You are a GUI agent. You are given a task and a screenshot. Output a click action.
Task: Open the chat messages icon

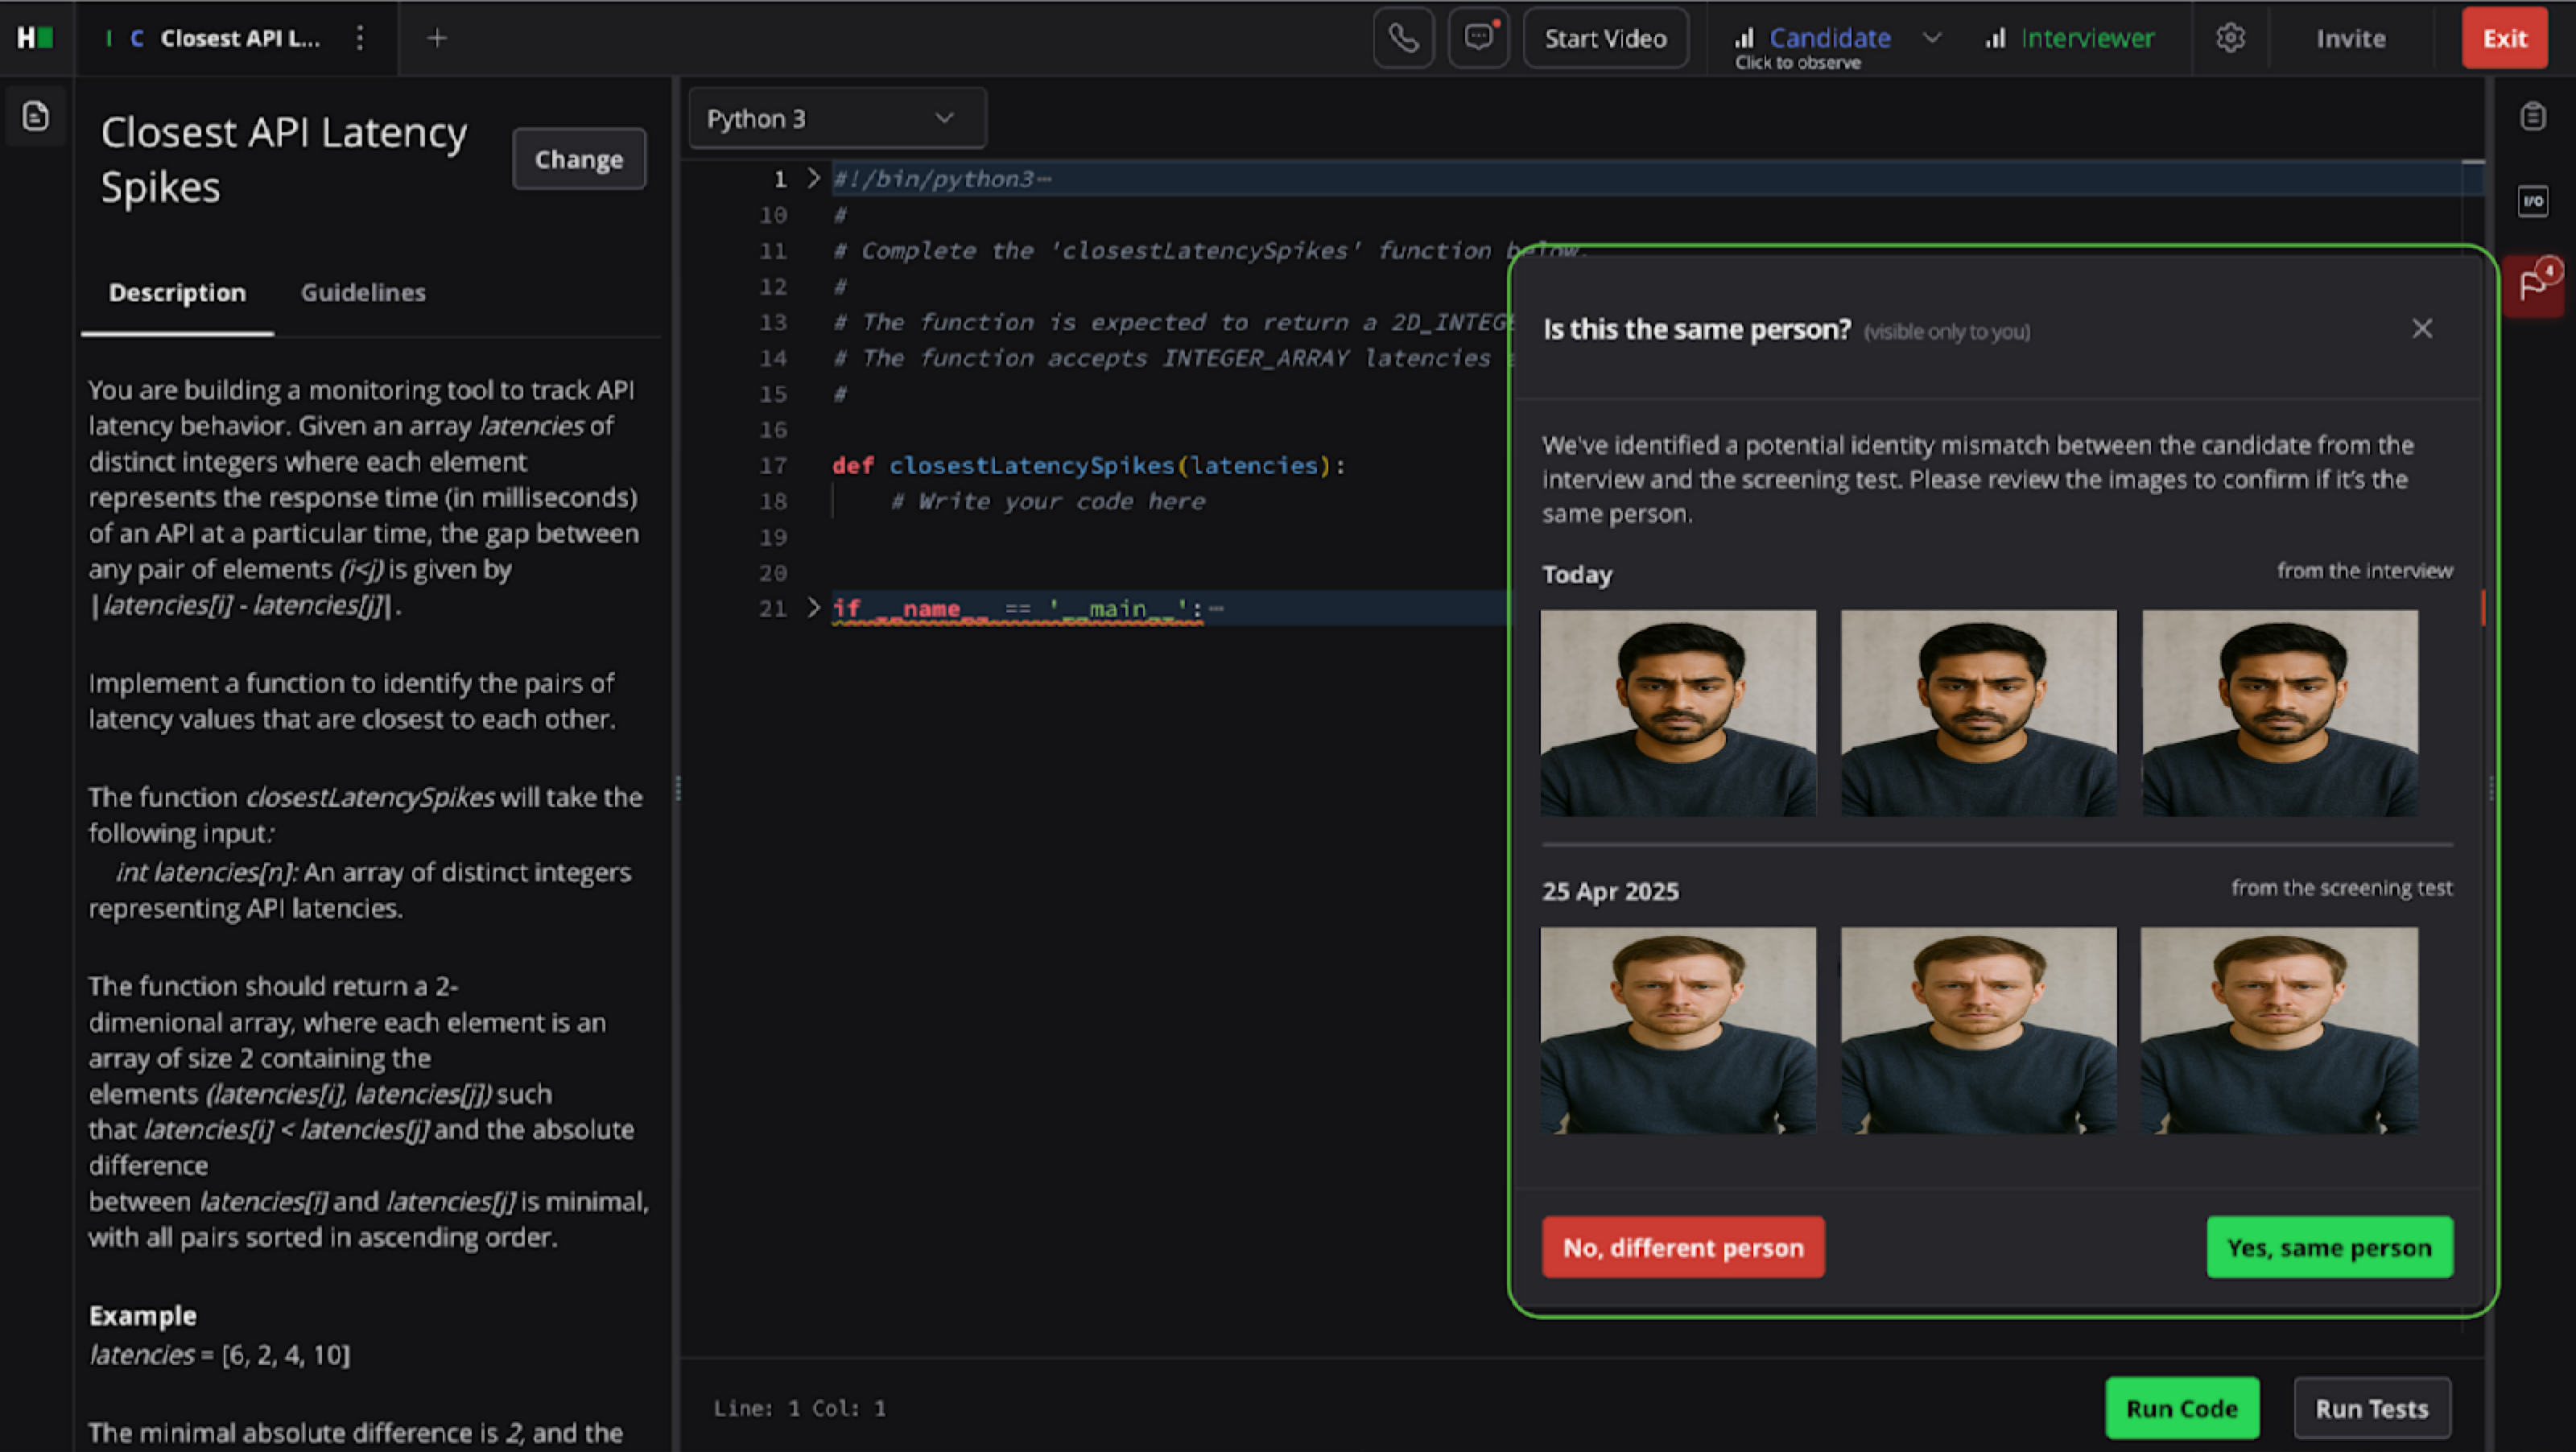(x=1478, y=38)
